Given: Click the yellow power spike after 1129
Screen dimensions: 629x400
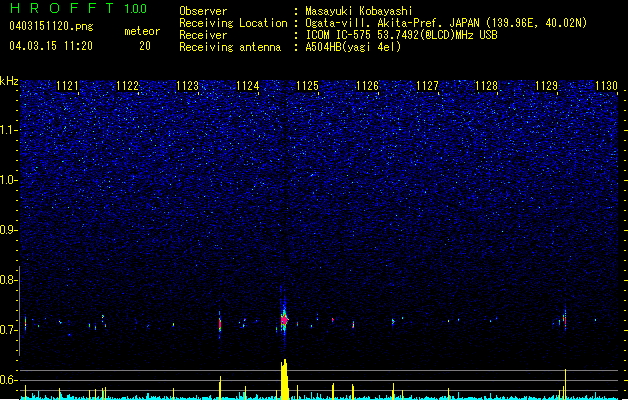Looking at the screenshot, I should [x=566, y=384].
